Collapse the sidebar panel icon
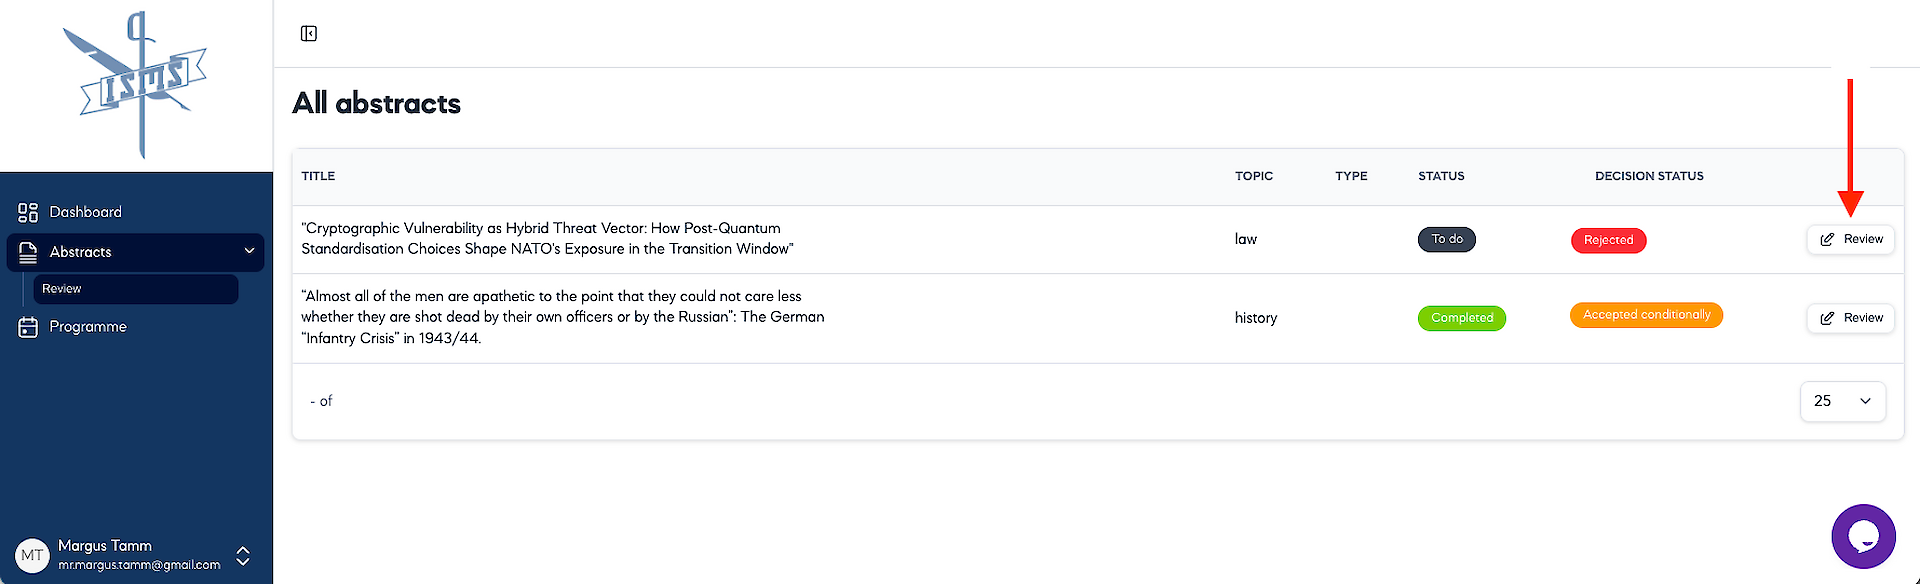 pos(309,34)
